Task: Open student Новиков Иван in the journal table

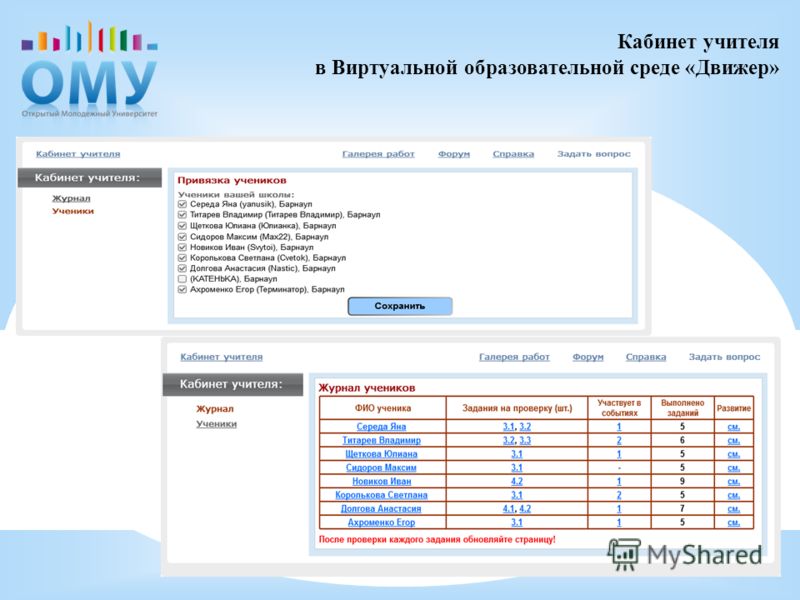Action: pyautogui.click(x=381, y=481)
